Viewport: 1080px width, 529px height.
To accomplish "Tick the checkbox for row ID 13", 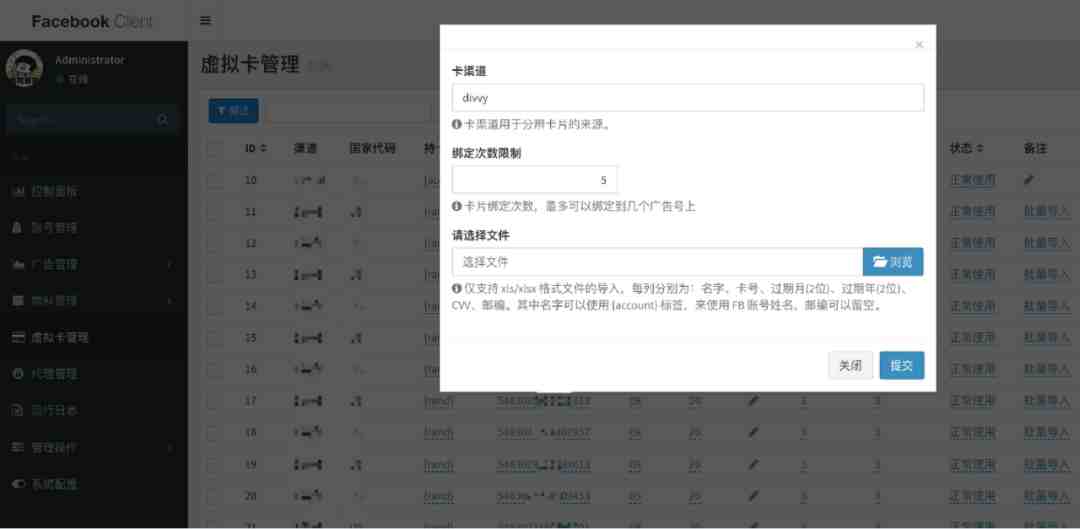I will [215, 275].
